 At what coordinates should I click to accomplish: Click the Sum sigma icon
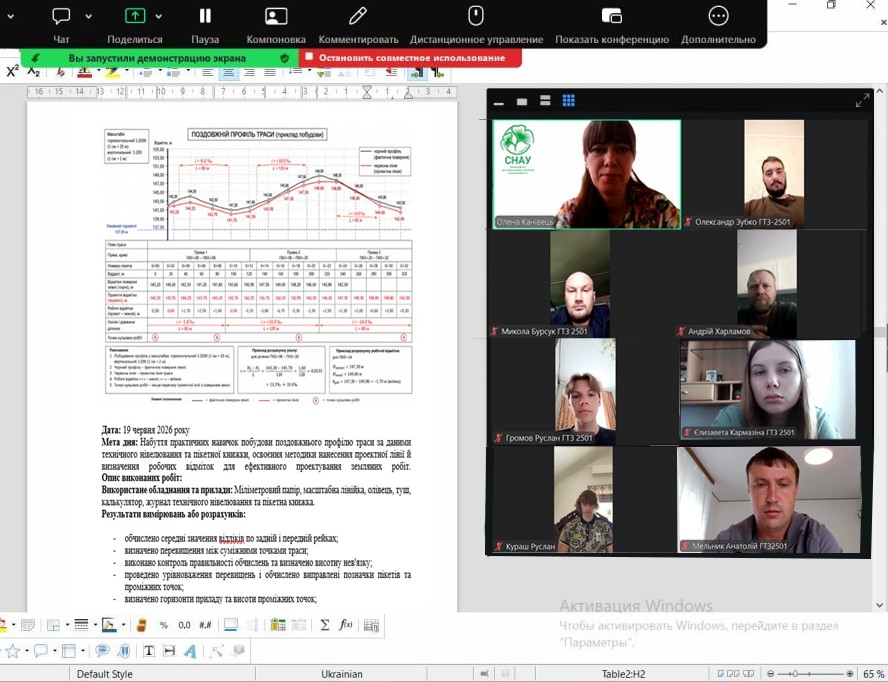325,625
